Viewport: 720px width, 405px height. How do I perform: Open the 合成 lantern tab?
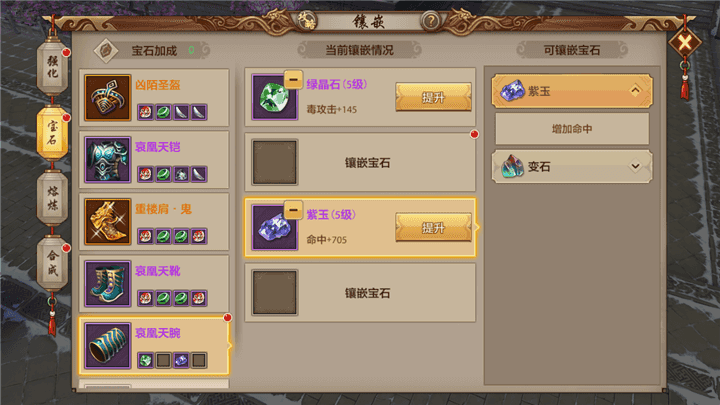click(x=52, y=263)
